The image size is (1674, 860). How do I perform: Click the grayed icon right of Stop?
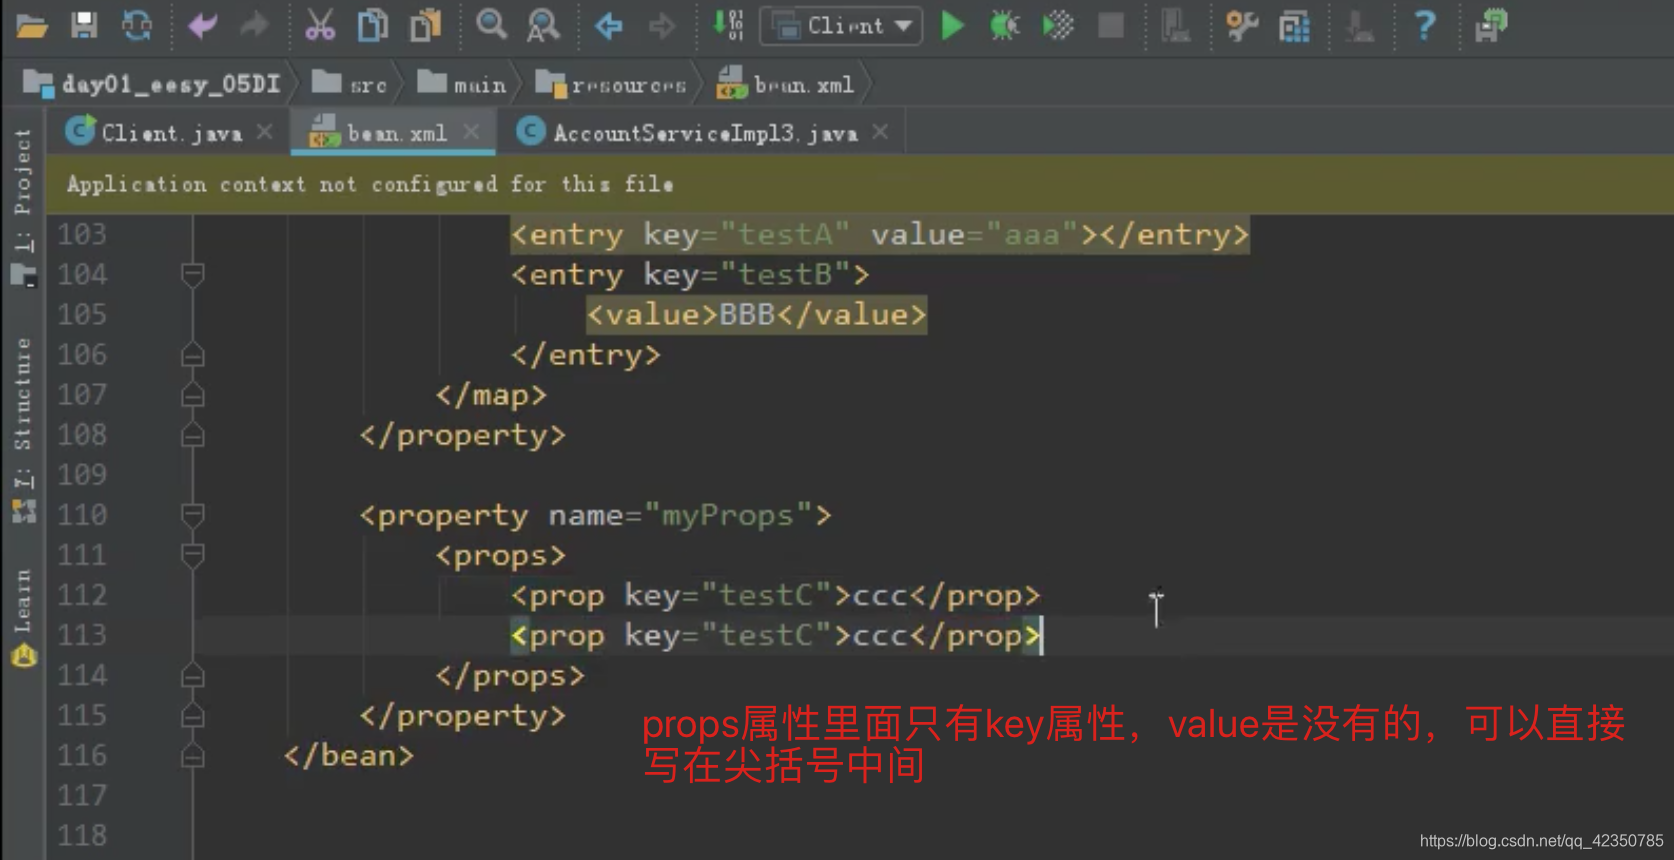(1175, 25)
